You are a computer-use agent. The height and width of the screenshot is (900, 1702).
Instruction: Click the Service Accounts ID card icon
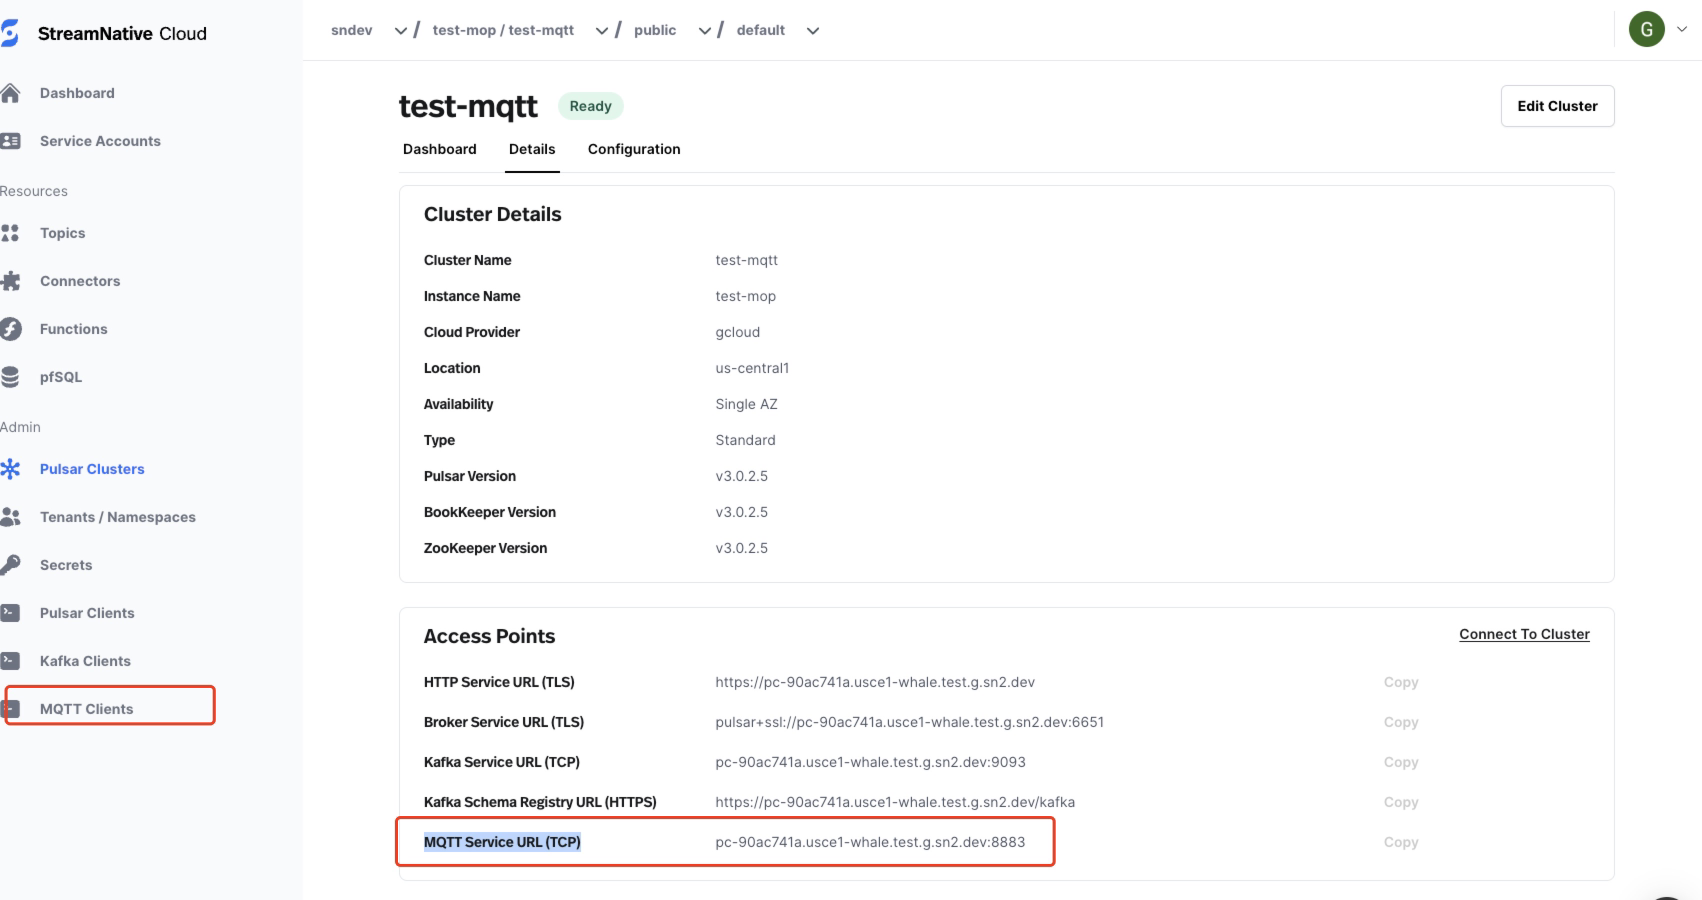click(x=10, y=141)
